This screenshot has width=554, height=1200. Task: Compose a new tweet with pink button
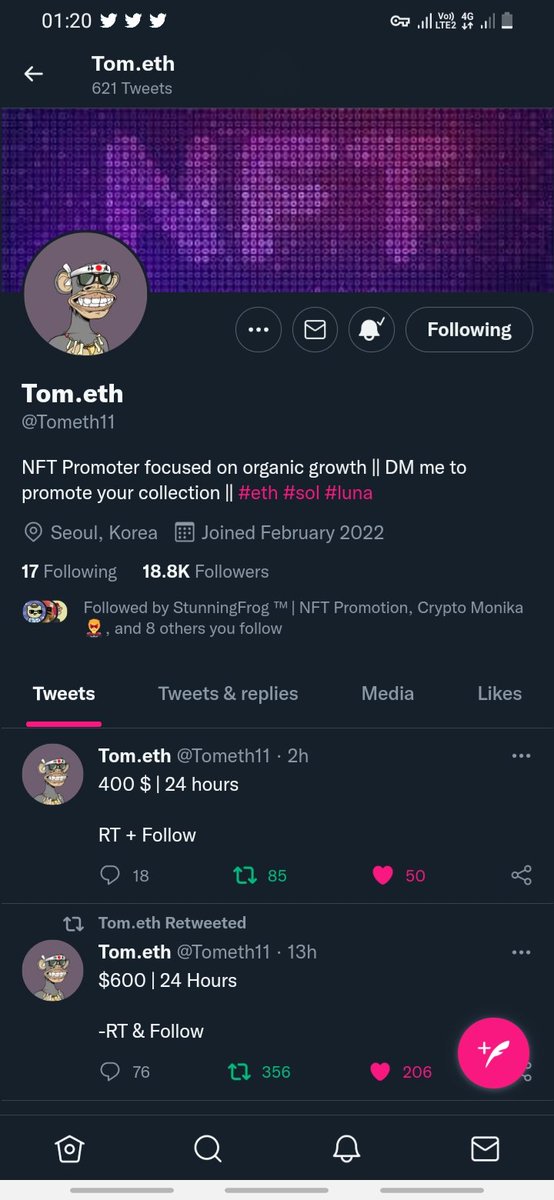(493, 1053)
